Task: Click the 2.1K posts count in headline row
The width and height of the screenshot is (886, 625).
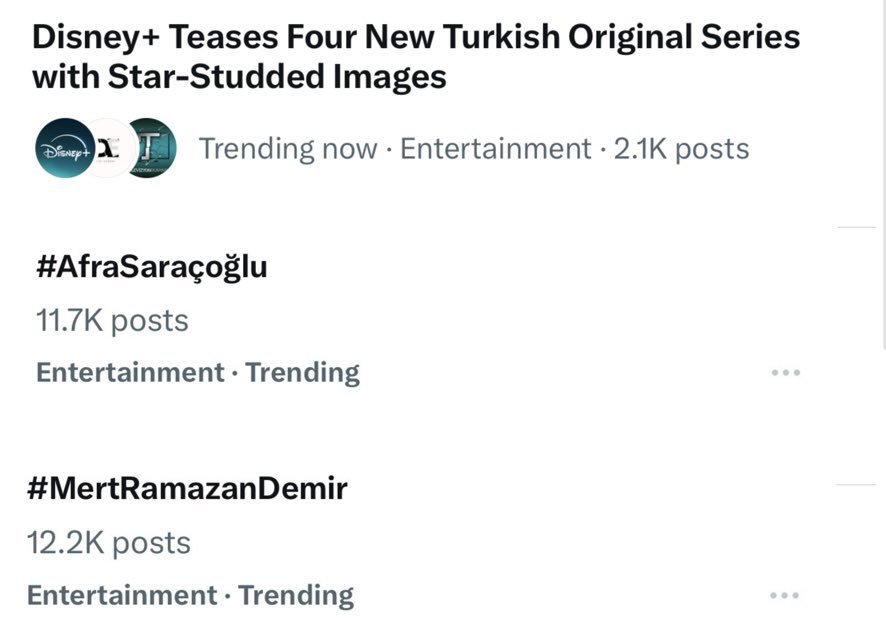Action: 680,149
